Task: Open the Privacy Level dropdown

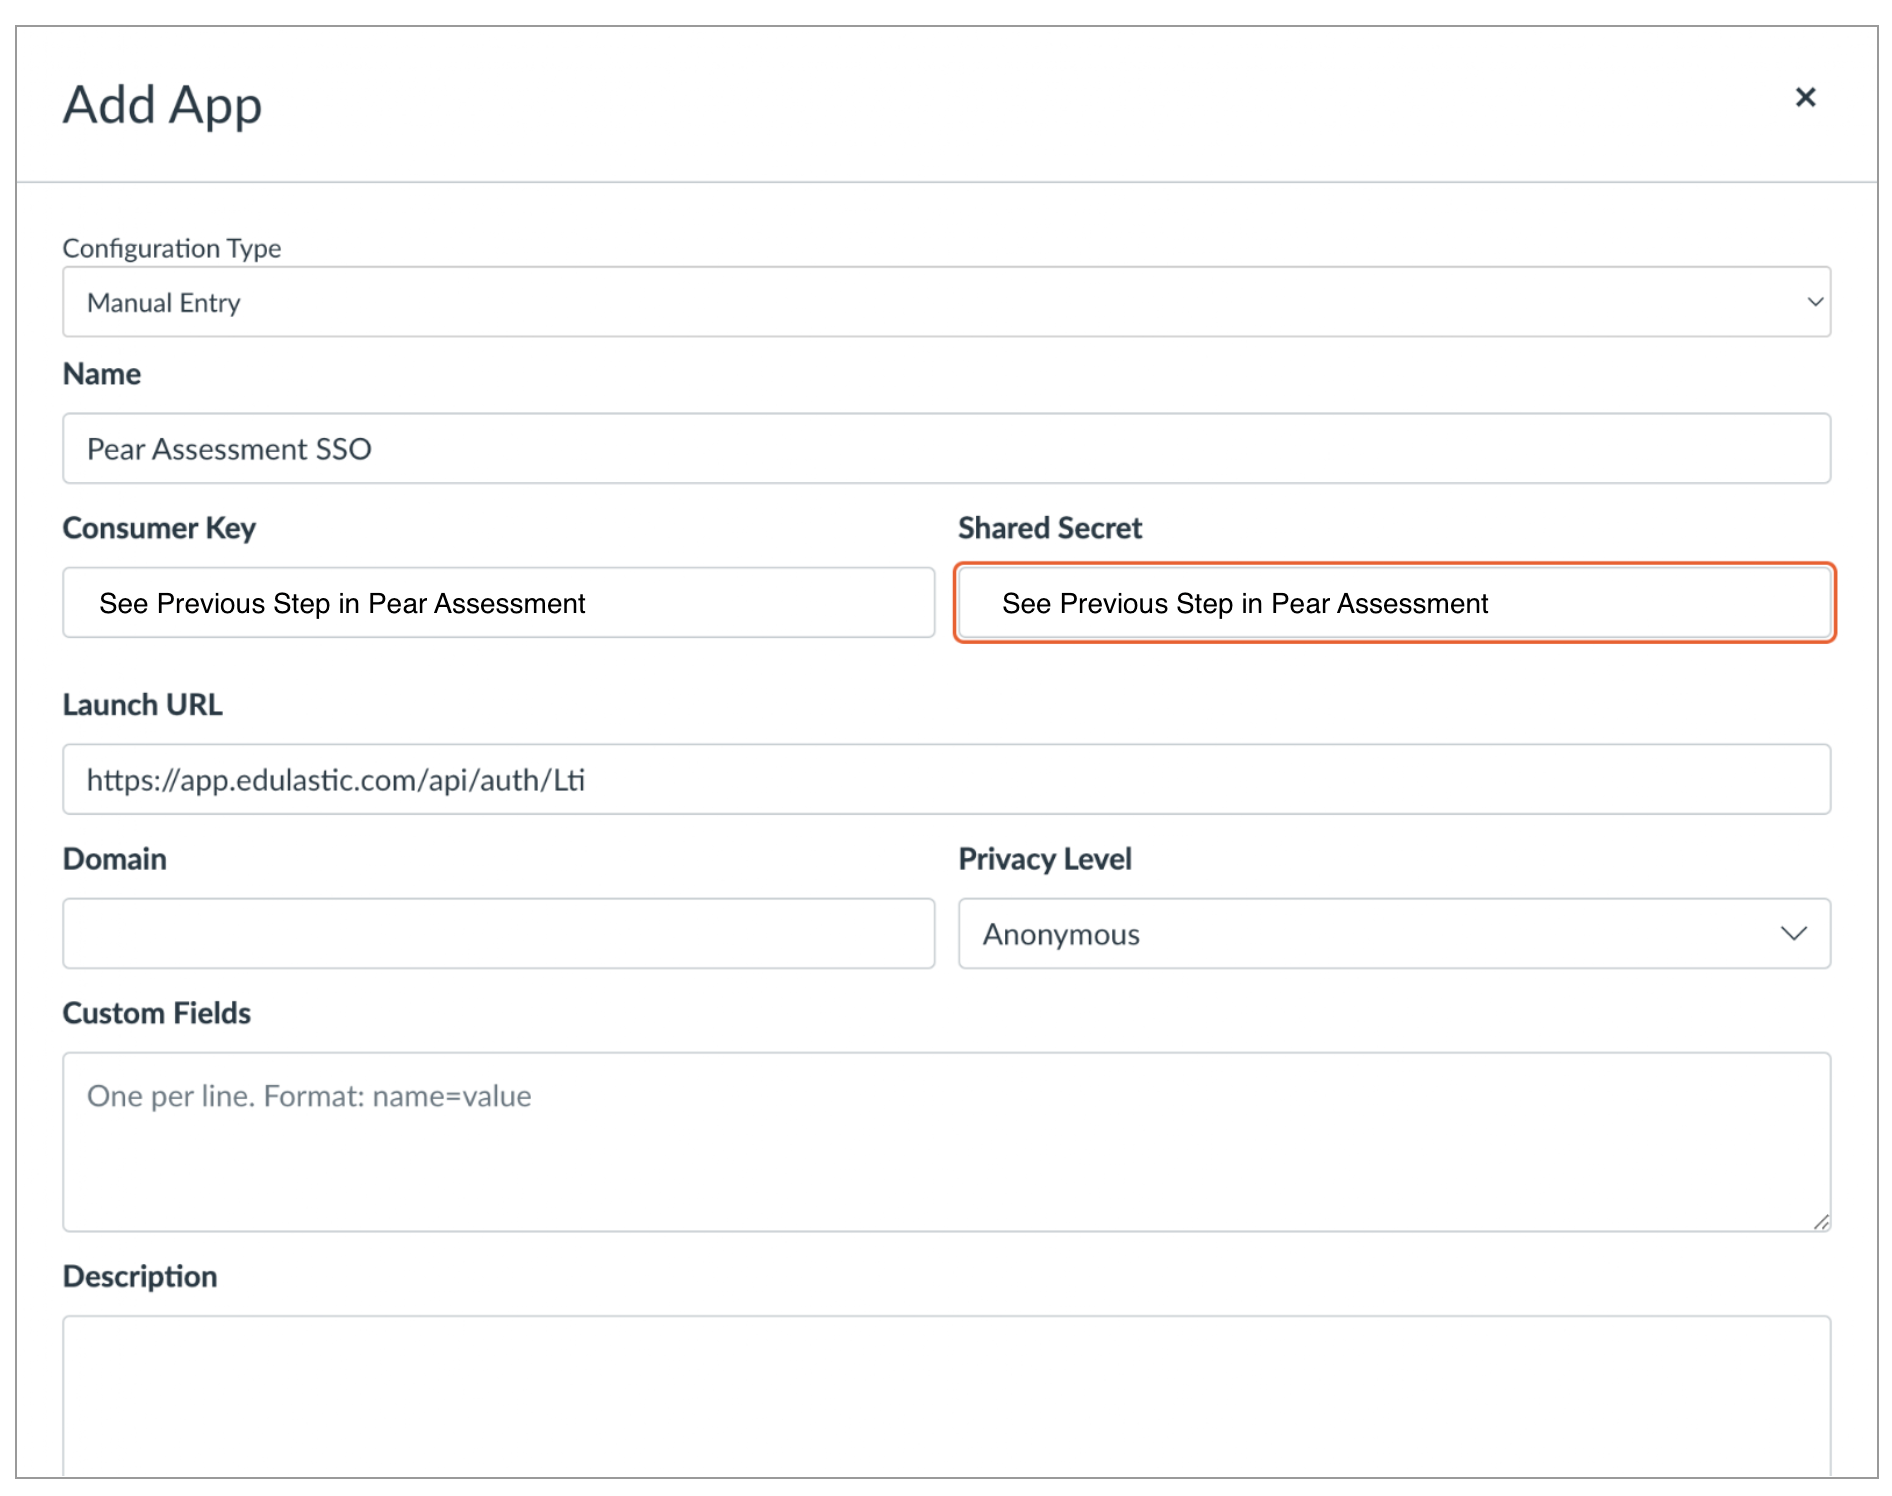Action: 1394,933
